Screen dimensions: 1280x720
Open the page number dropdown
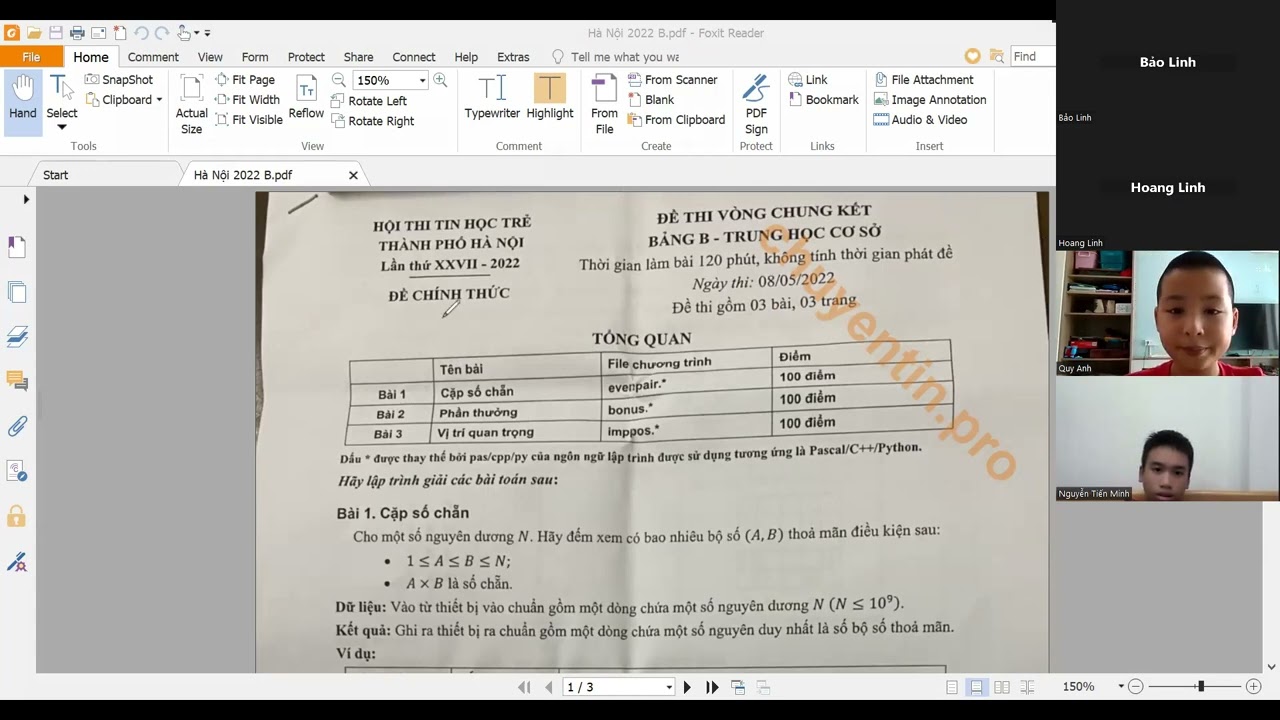(669, 687)
